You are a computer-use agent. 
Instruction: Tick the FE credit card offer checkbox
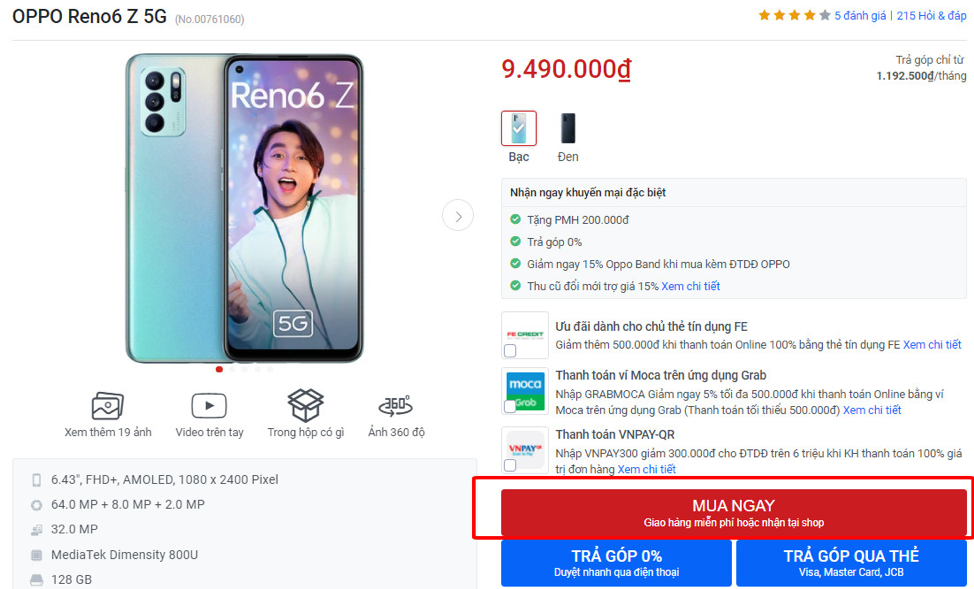511,351
